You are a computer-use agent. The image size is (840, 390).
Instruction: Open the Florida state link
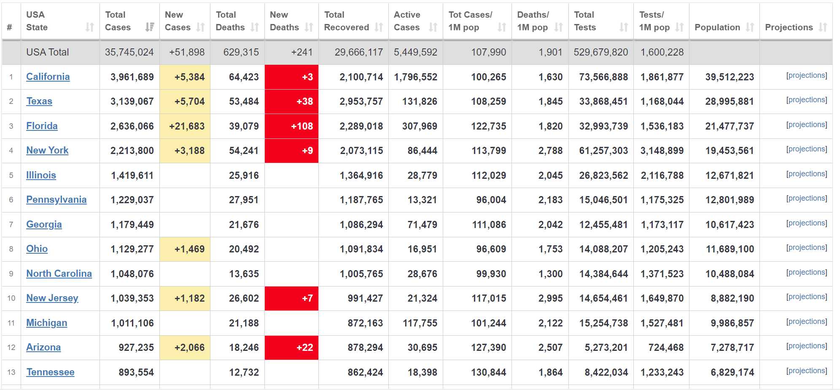point(42,126)
